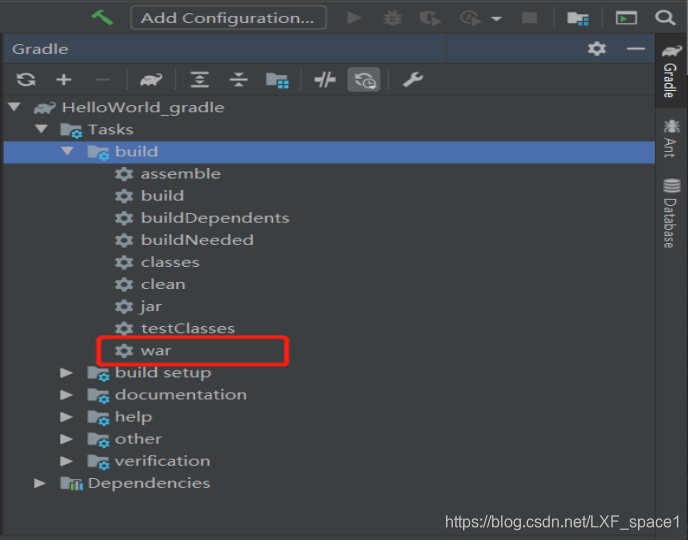This screenshot has width=689, height=541.
Task: Click the Search Everywhere magnifier icon
Action: pos(665,18)
